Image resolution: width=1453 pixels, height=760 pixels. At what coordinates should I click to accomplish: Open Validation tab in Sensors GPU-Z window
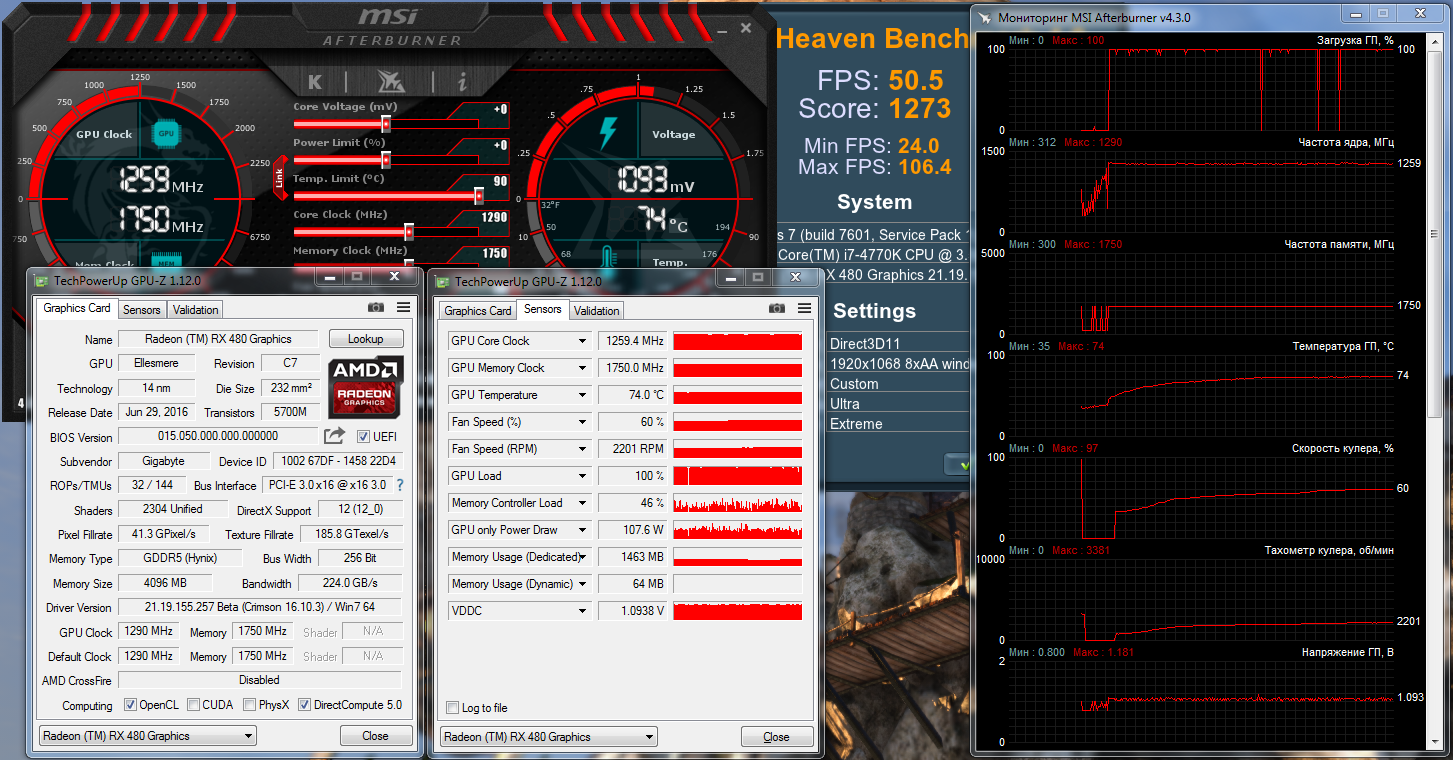pos(597,311)
